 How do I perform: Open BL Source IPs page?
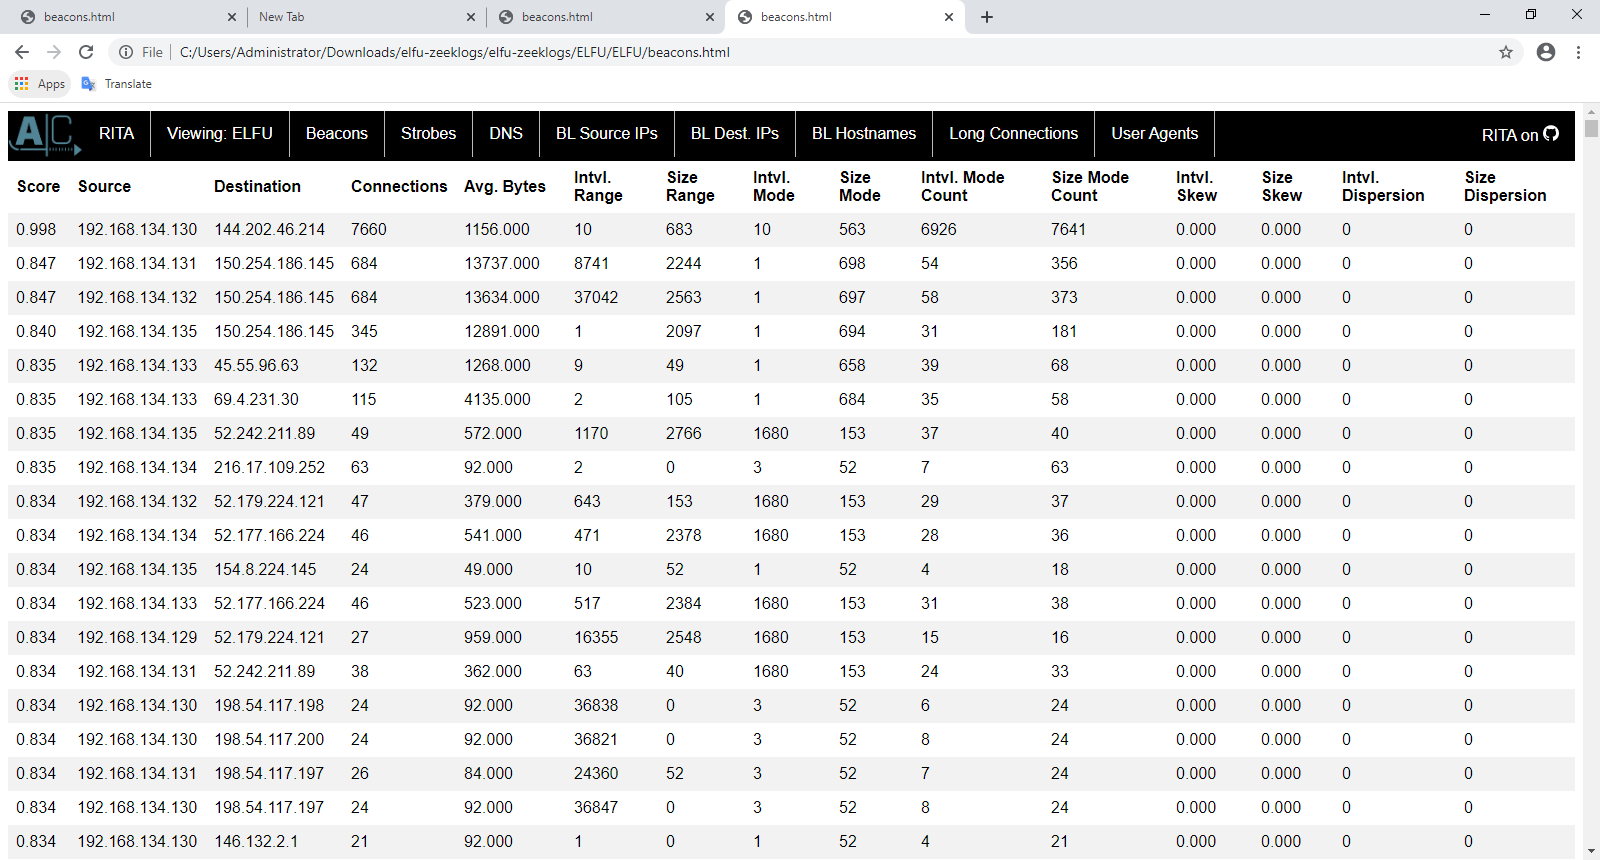(x=607, y=134)
